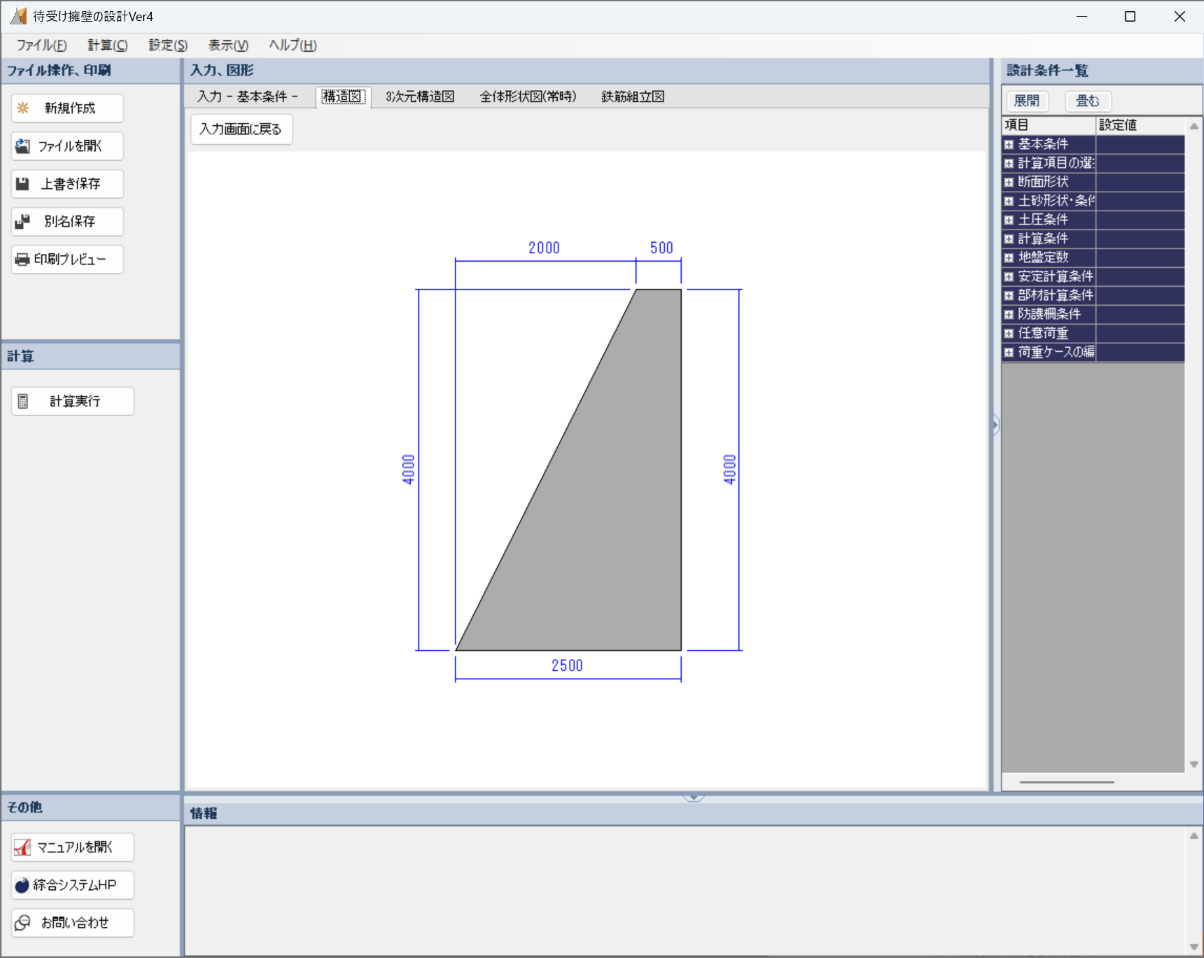Image resolution: width=1204 pixels, height=958 pixels.
Task: Expand the 計算条件 row
Action: [1009, 239]
